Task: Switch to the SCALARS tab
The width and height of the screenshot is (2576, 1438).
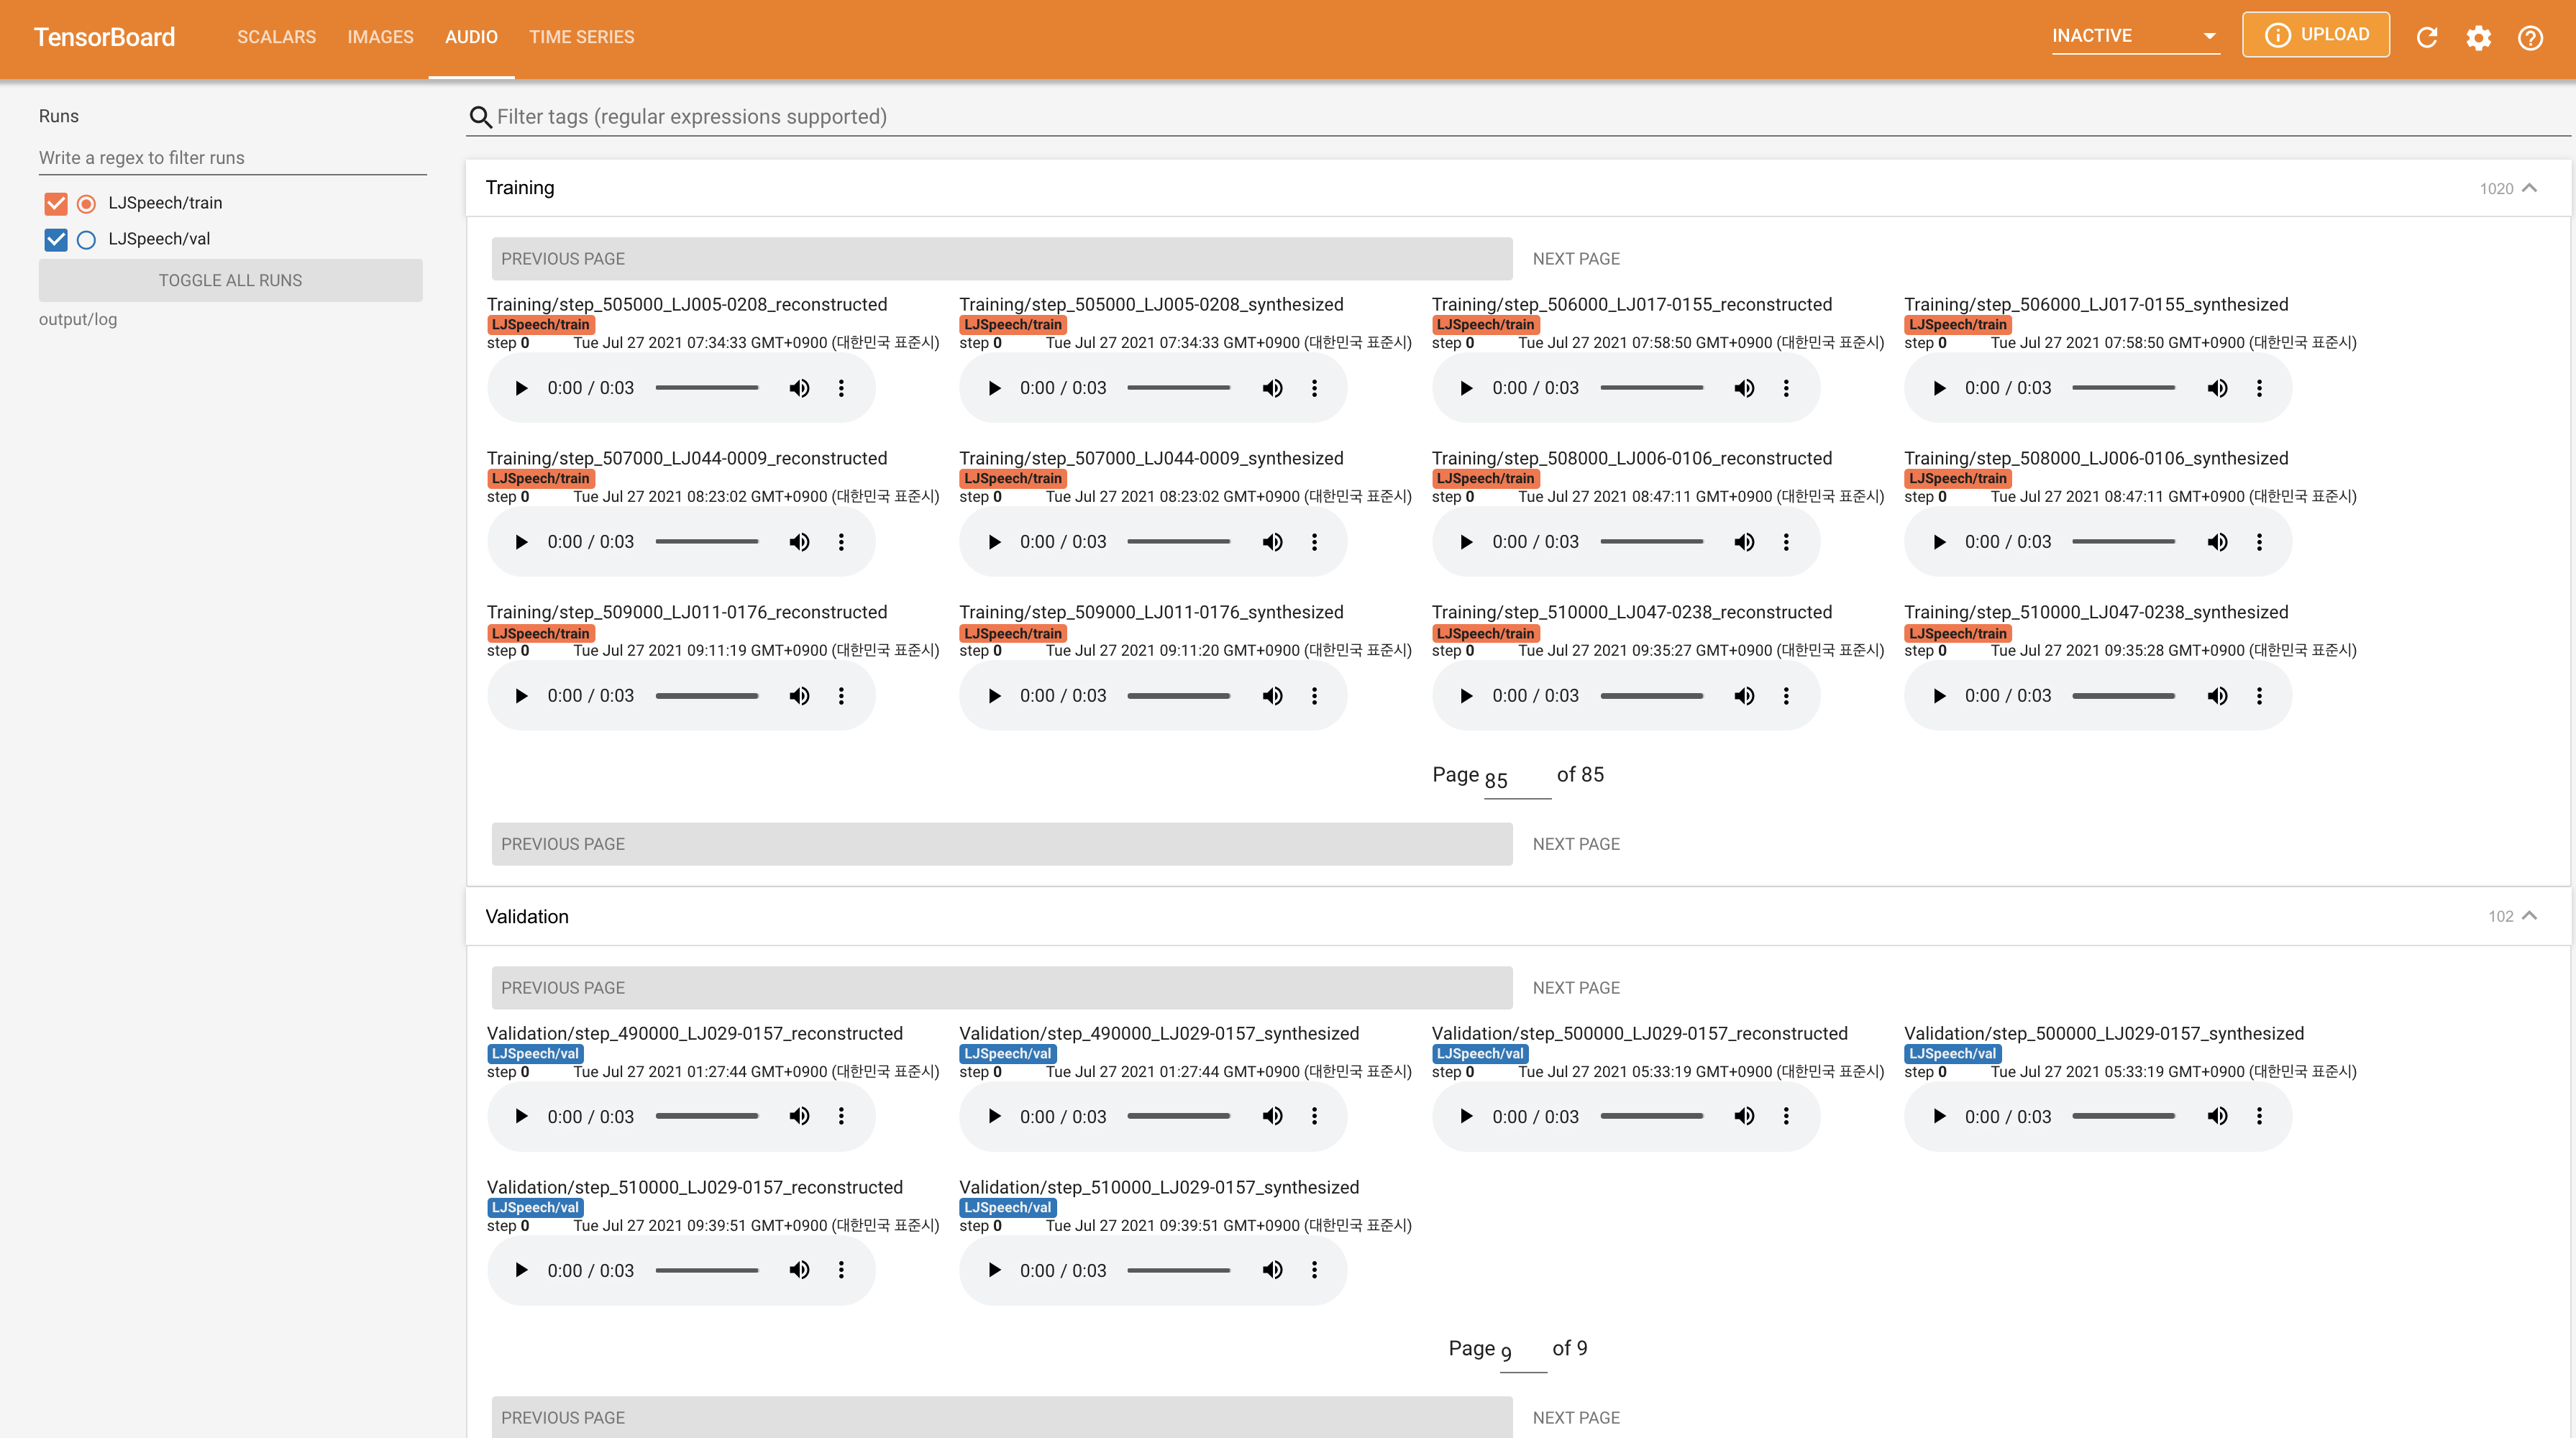Action: pos(276,37)
